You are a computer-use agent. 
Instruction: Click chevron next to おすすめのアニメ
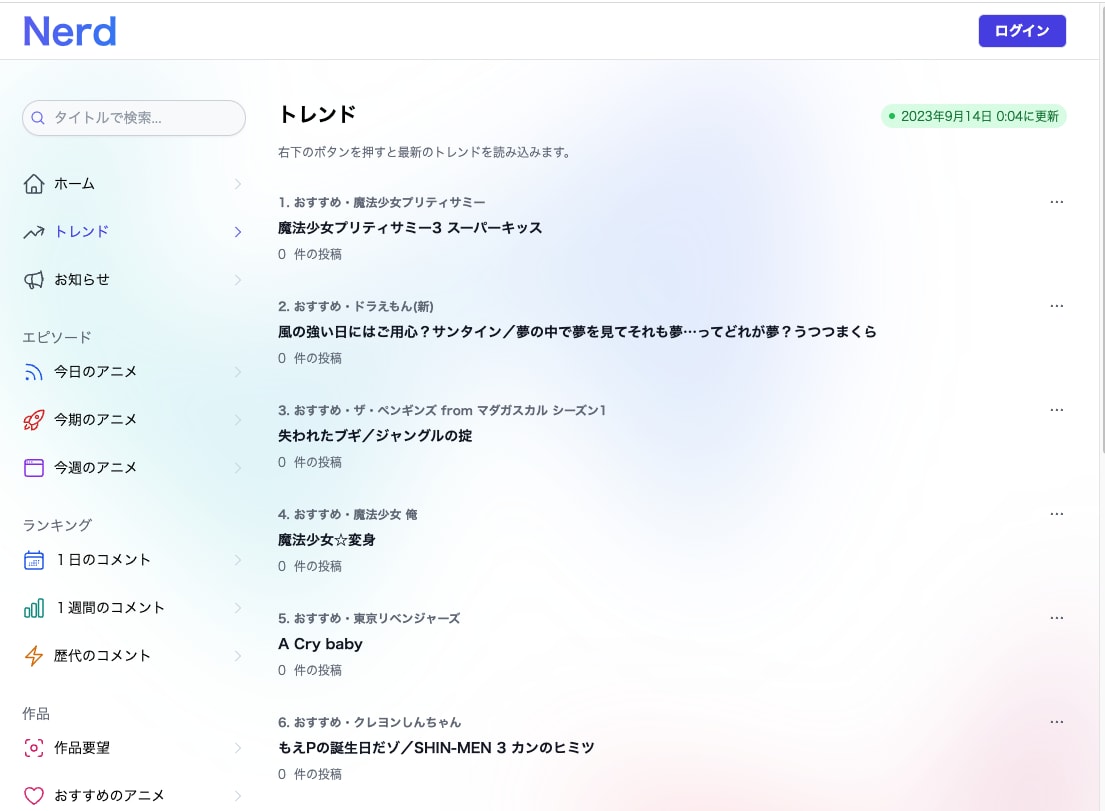click(237, 795)
